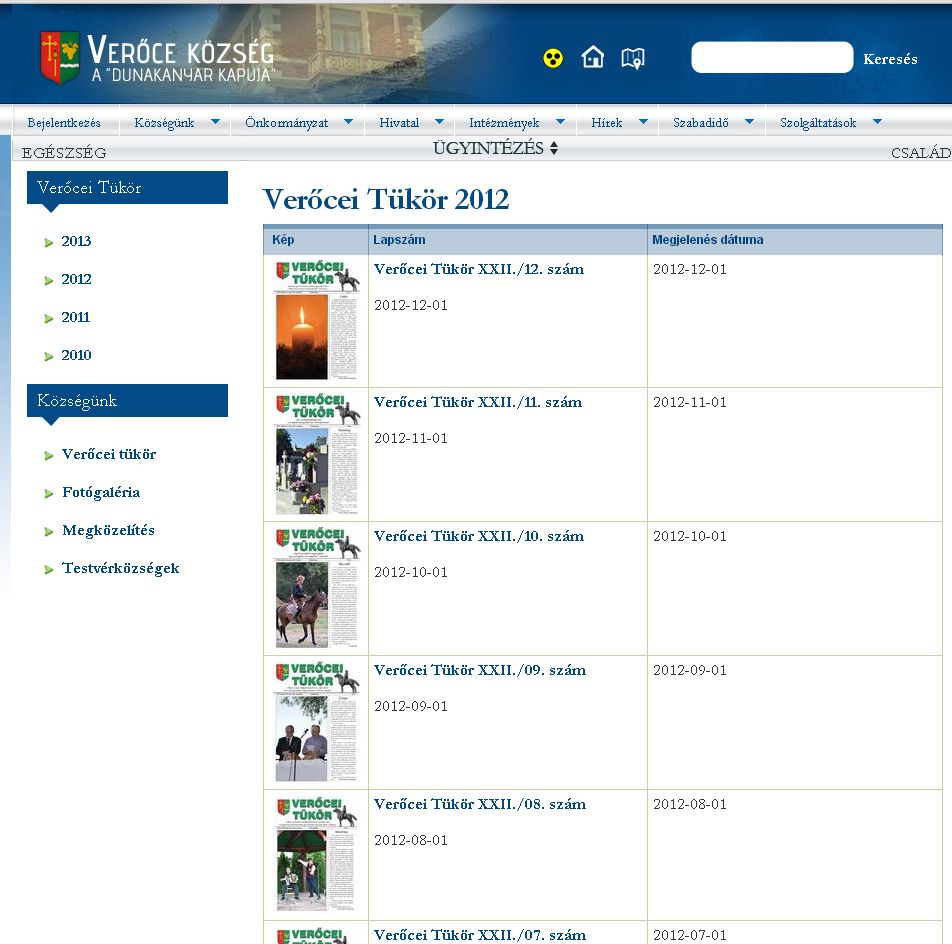Expand the Szolgáltatások dropdown arrow
Screen dimensions: 952x944
(877, 121)
